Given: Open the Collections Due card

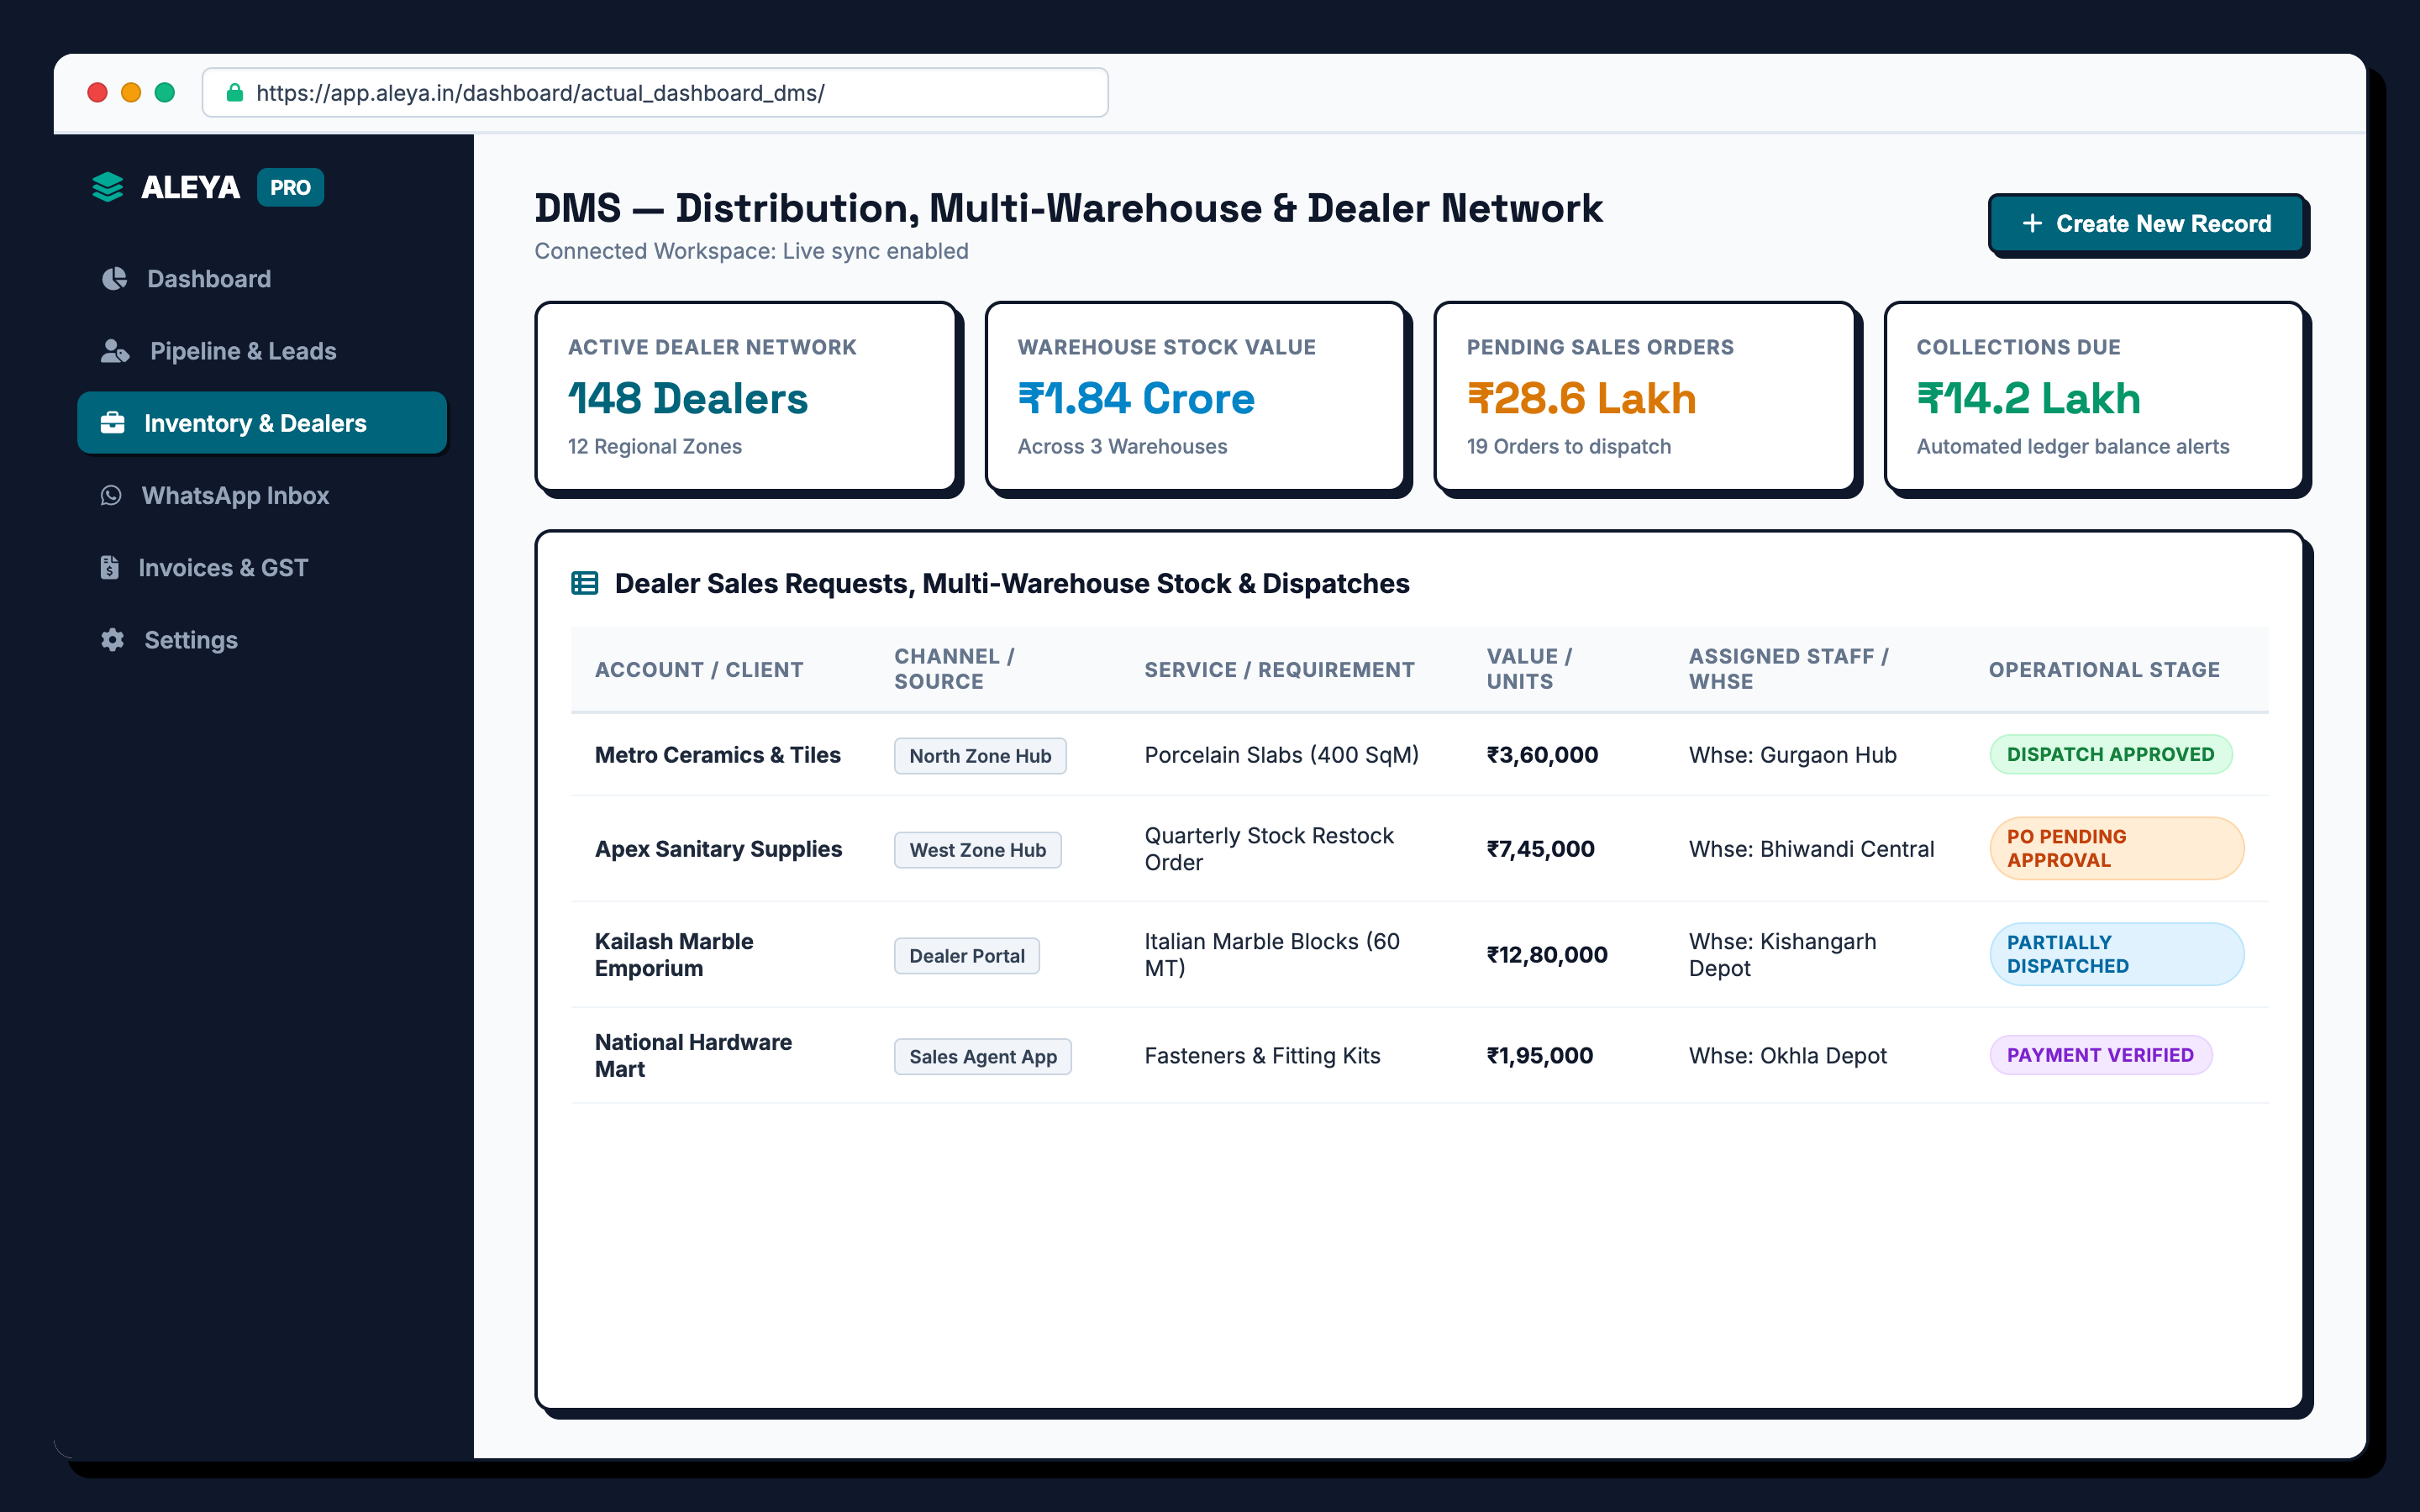Looking at the screenshot, I should [x=2095, y=396].
